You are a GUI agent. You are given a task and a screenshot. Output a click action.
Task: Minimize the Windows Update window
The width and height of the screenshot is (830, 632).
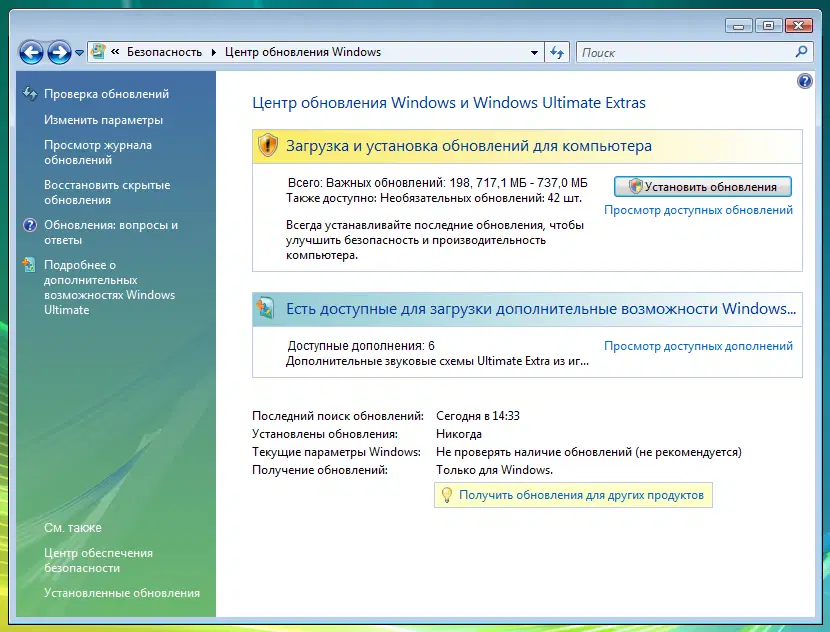coord(738,25)
